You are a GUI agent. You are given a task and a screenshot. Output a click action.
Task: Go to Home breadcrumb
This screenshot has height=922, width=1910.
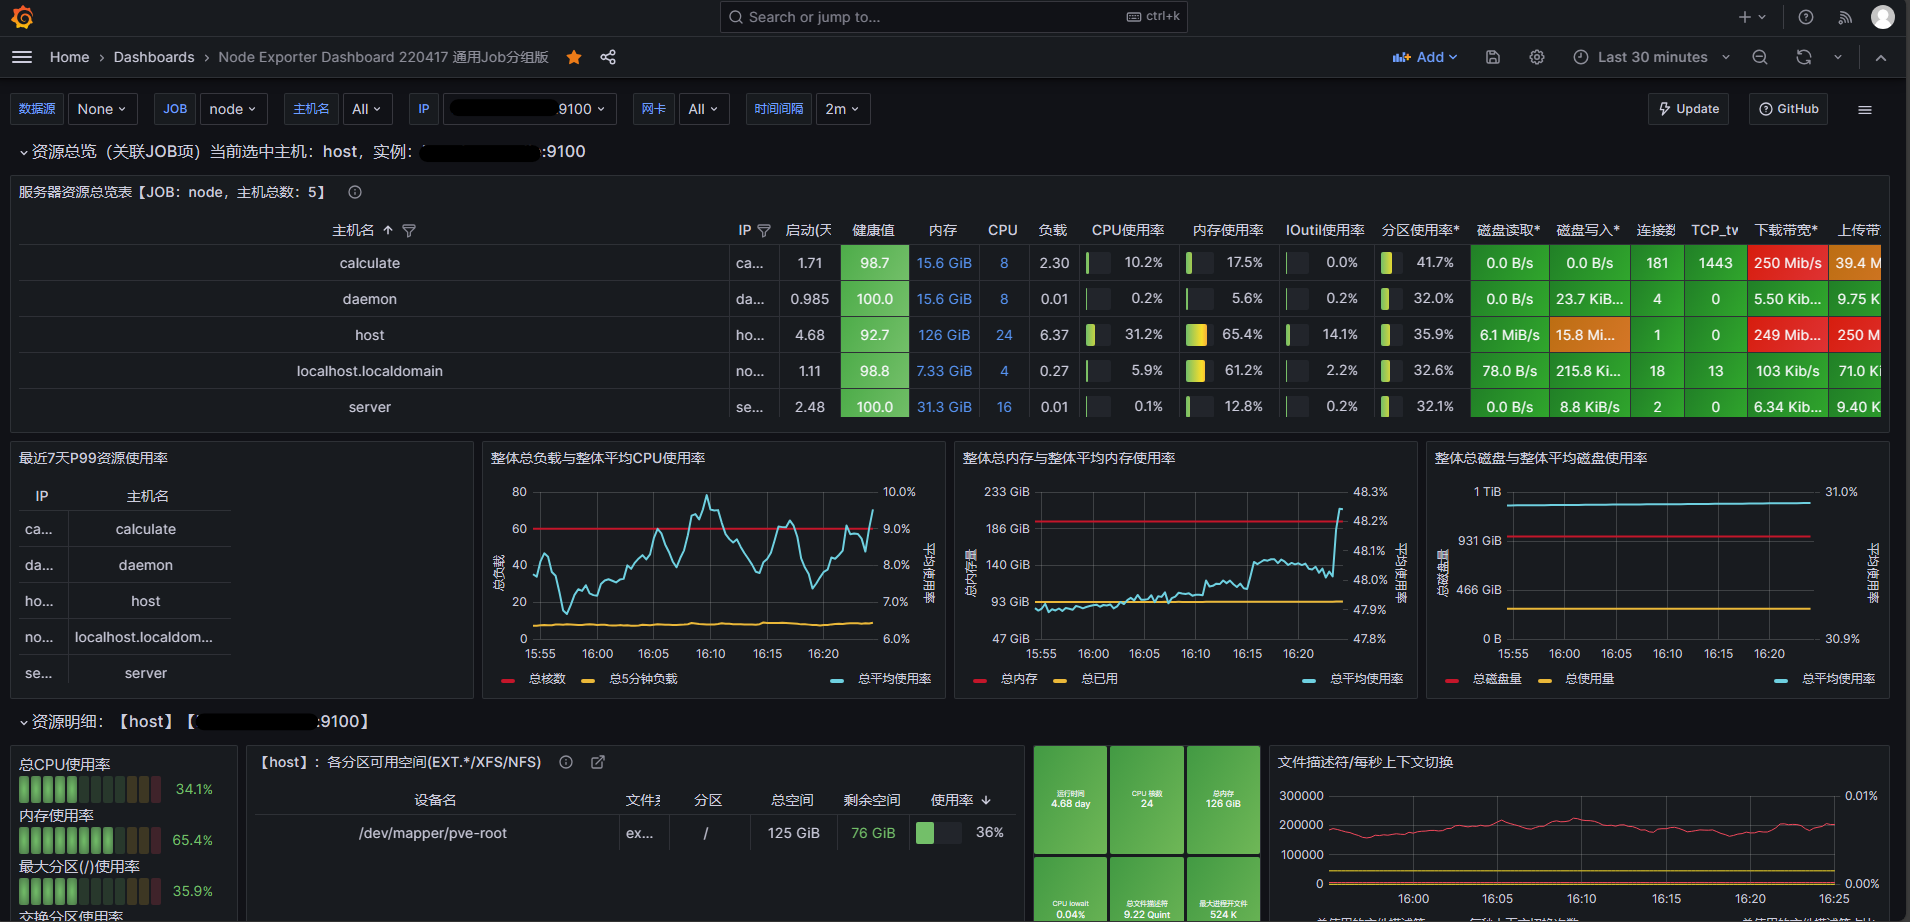pyautogui.click(x=70, y=57)
